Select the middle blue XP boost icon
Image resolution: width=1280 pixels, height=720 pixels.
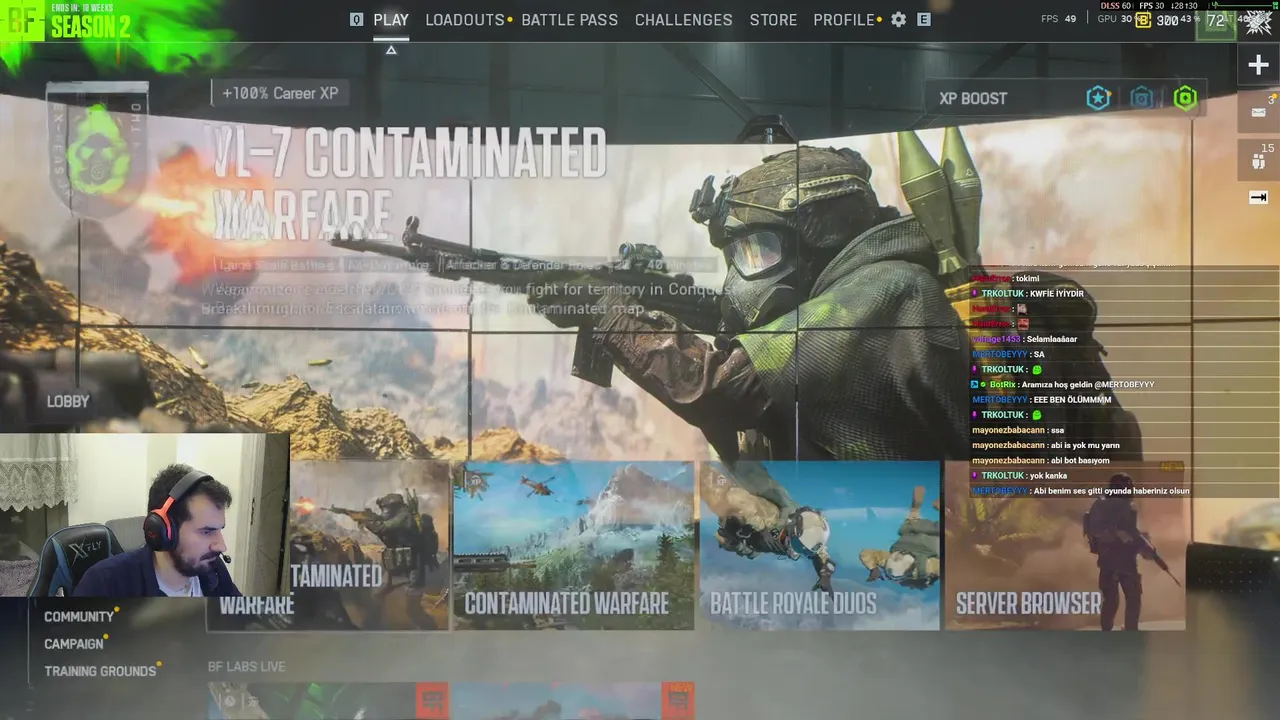[1142, 98]
